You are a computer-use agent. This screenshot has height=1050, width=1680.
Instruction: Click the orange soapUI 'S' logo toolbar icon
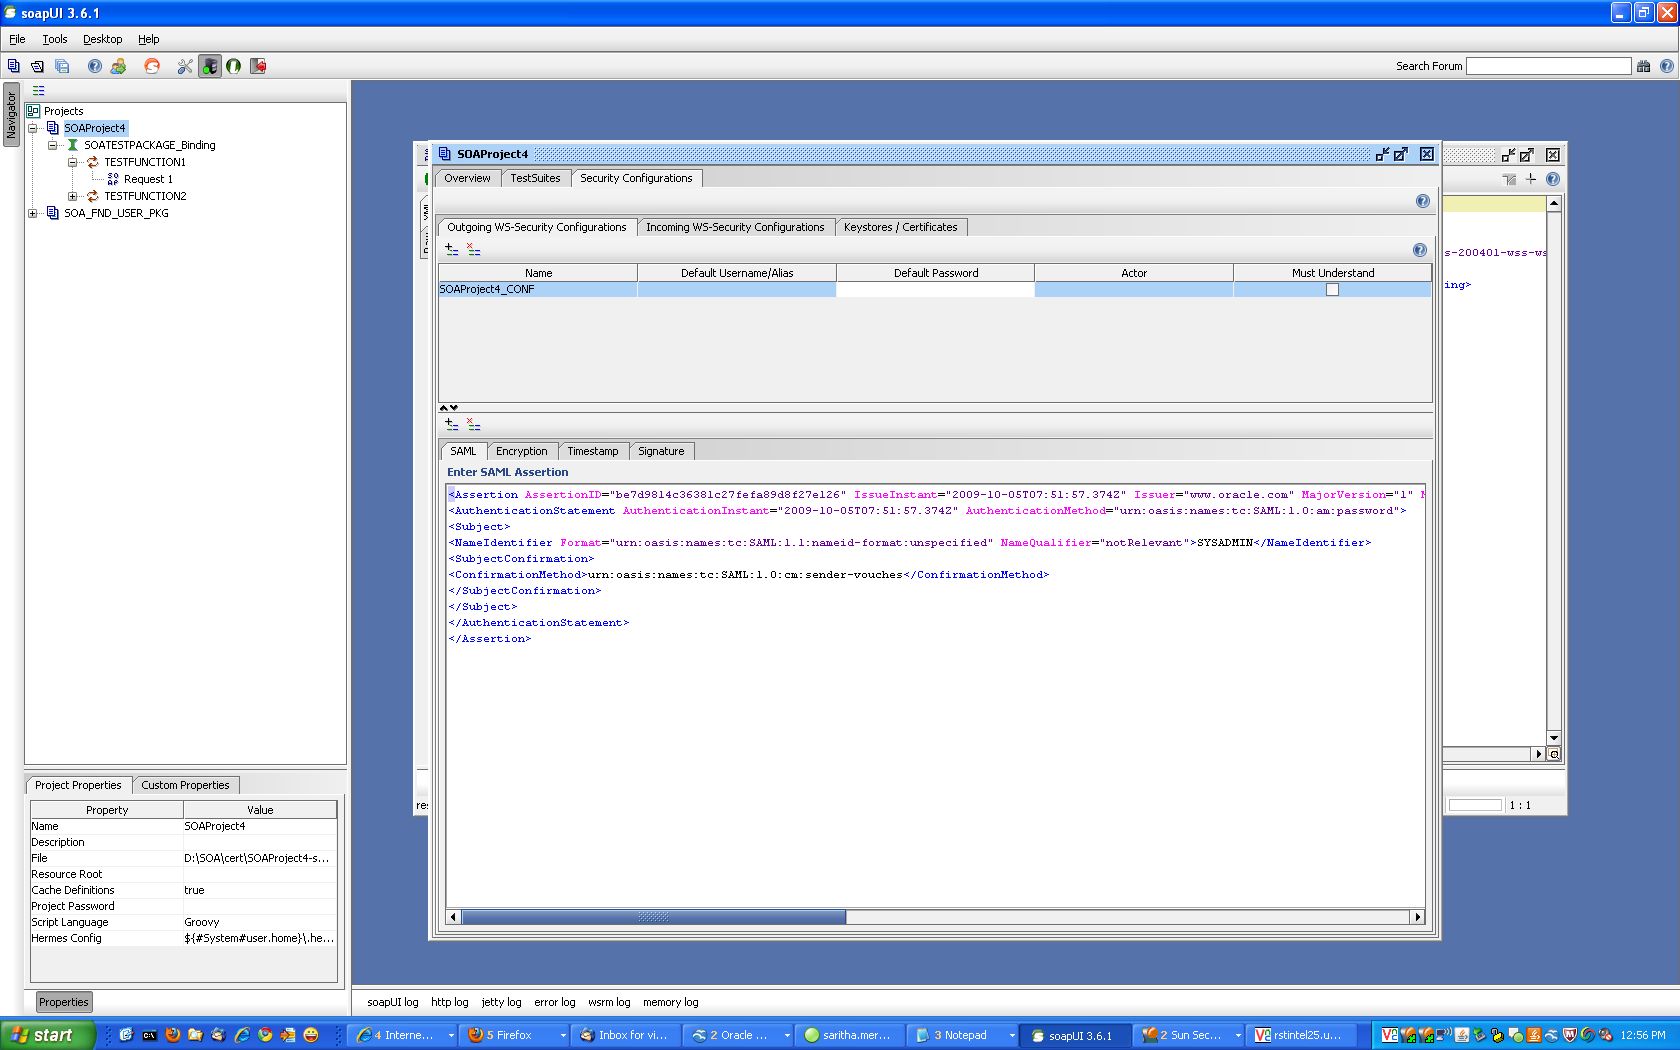152,66
